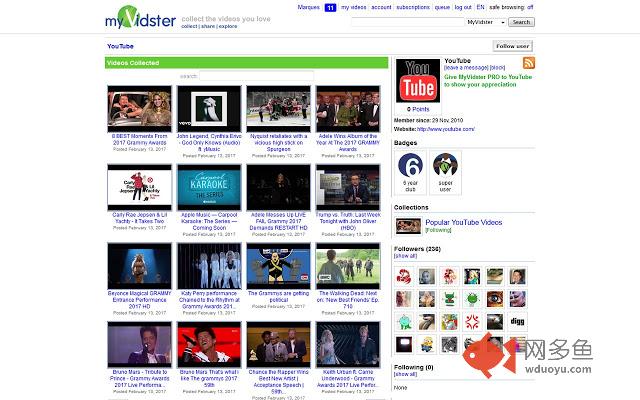Click The Grammys are getting political title

coord(278,296)
